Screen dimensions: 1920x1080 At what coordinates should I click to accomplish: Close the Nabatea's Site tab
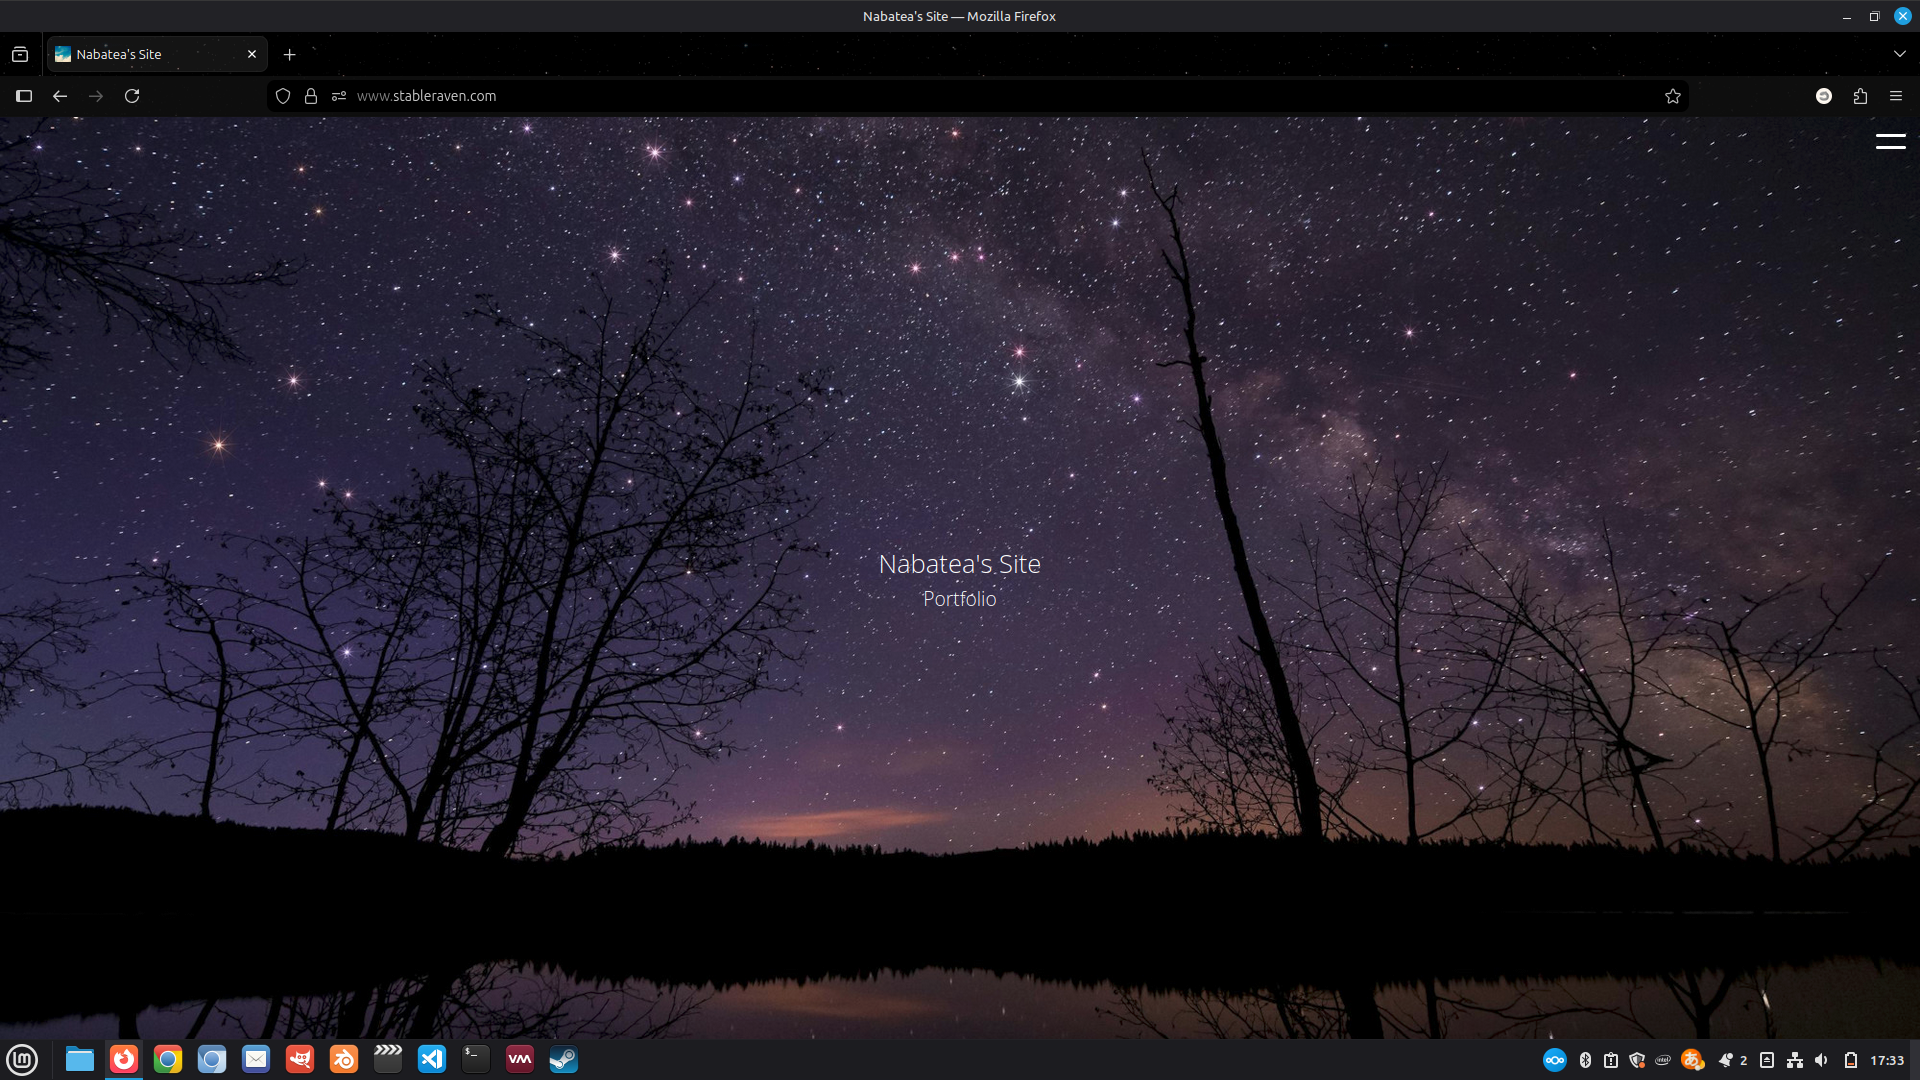252,54
